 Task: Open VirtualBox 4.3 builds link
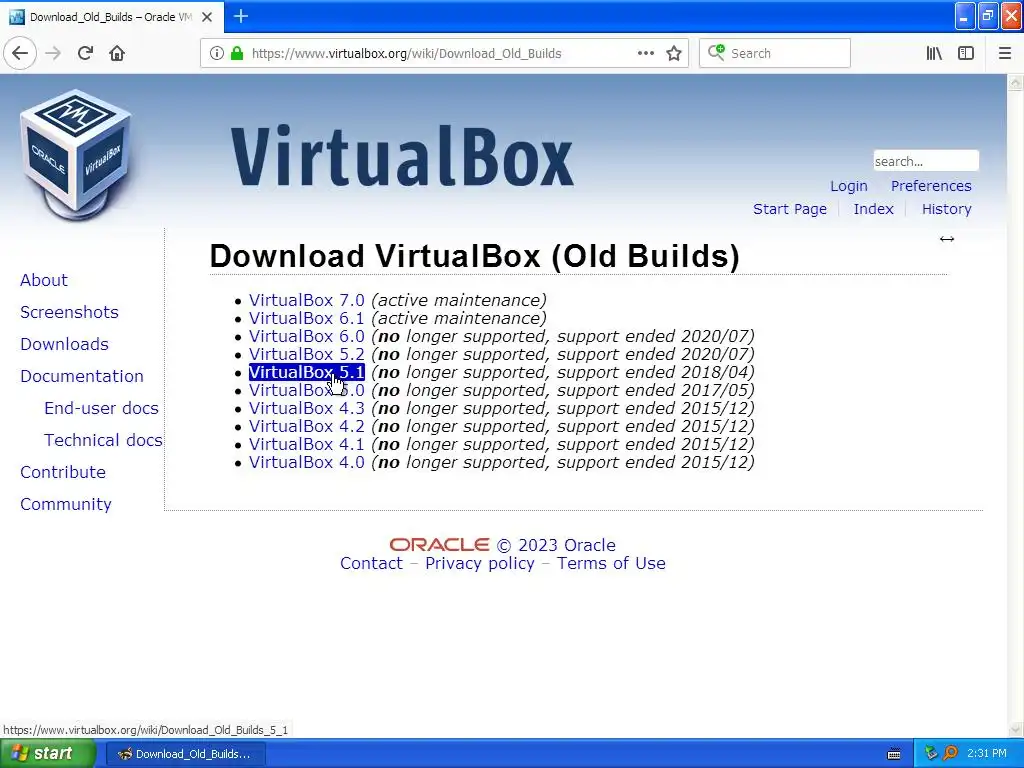tap(306, 408)
